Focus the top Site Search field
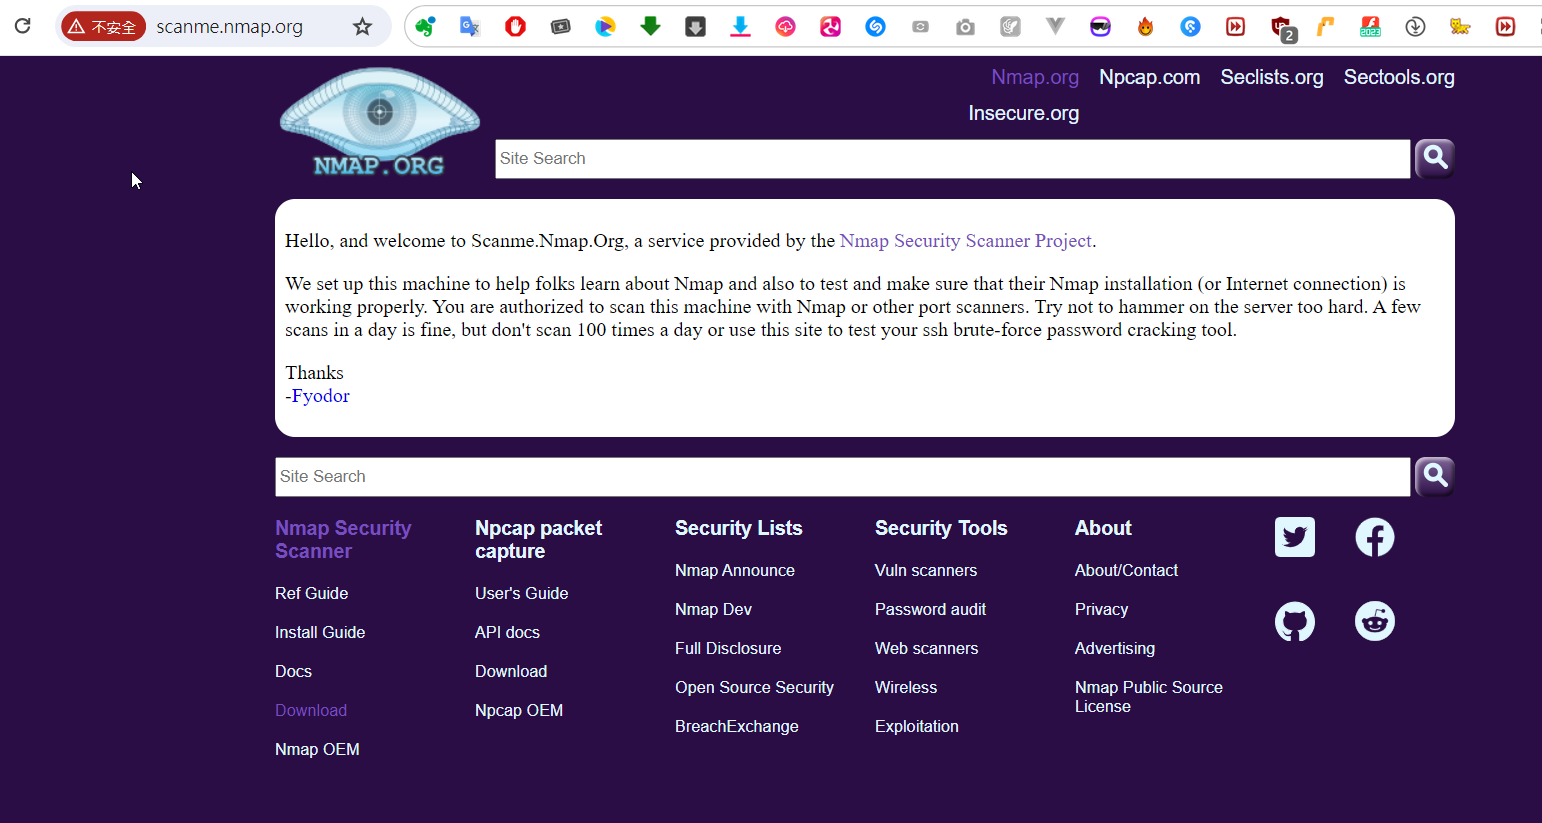1542x823 pixels. tap(953, 159)
